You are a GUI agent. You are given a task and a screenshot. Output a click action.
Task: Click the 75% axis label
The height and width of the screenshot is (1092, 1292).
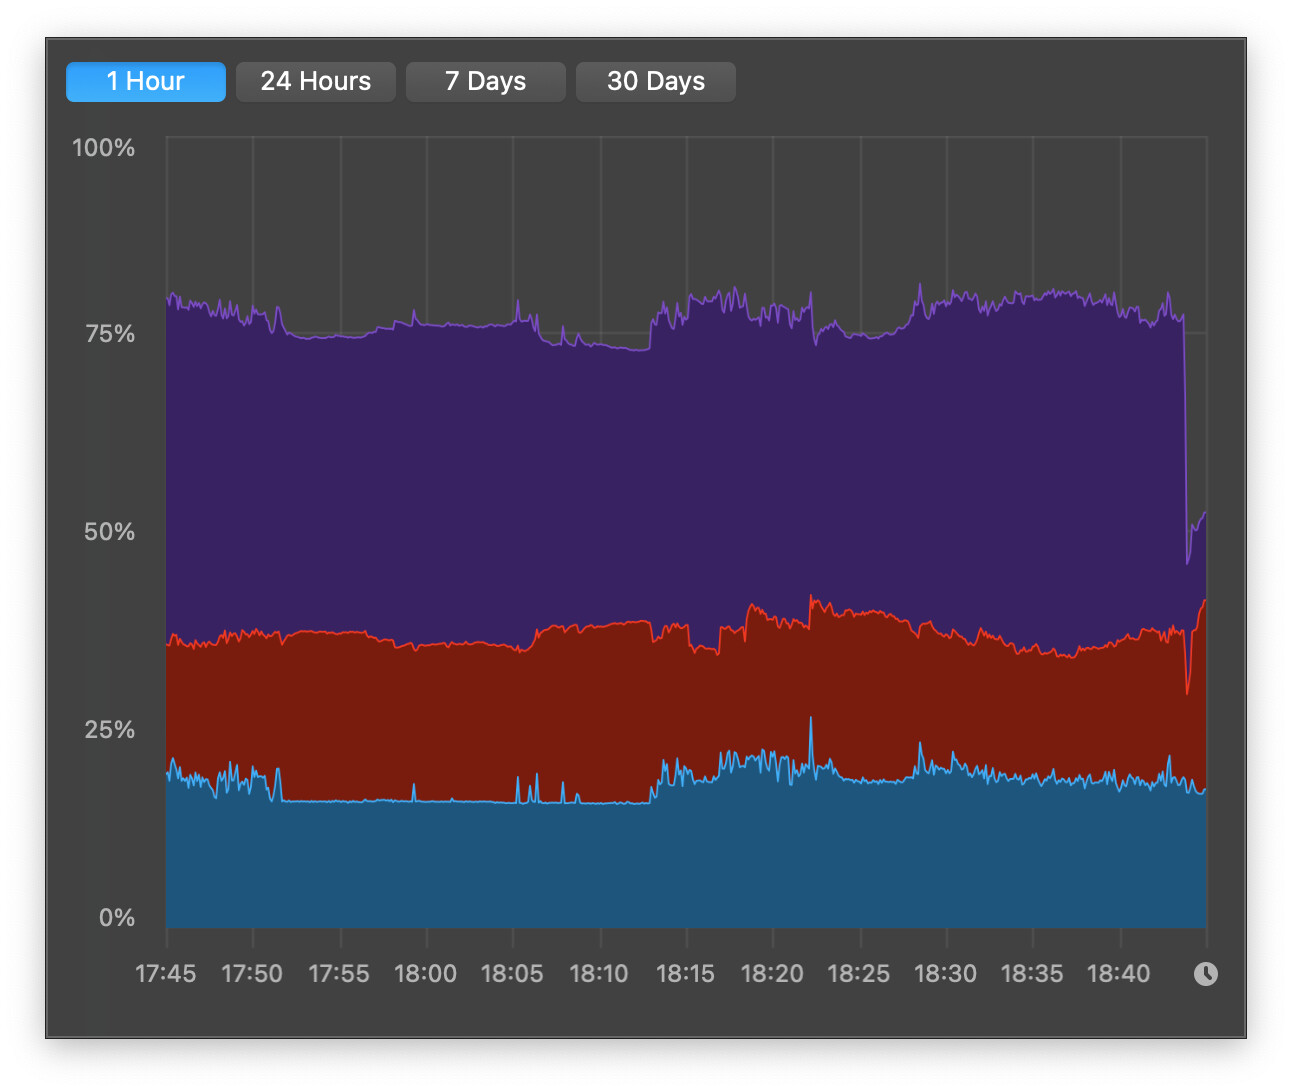[x=110, y=334]
